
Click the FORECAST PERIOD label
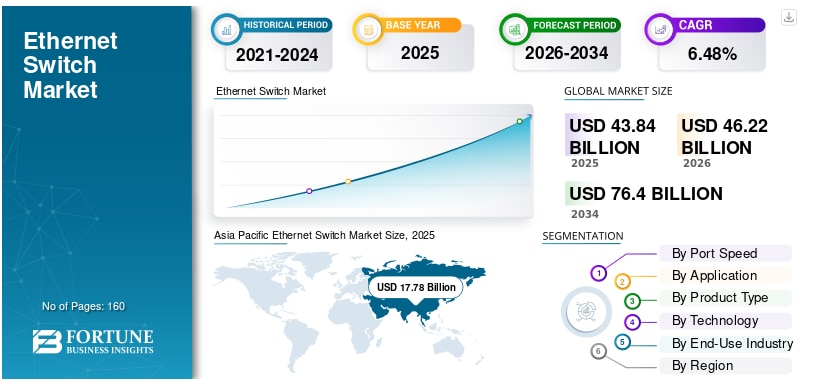pos(575,25)
